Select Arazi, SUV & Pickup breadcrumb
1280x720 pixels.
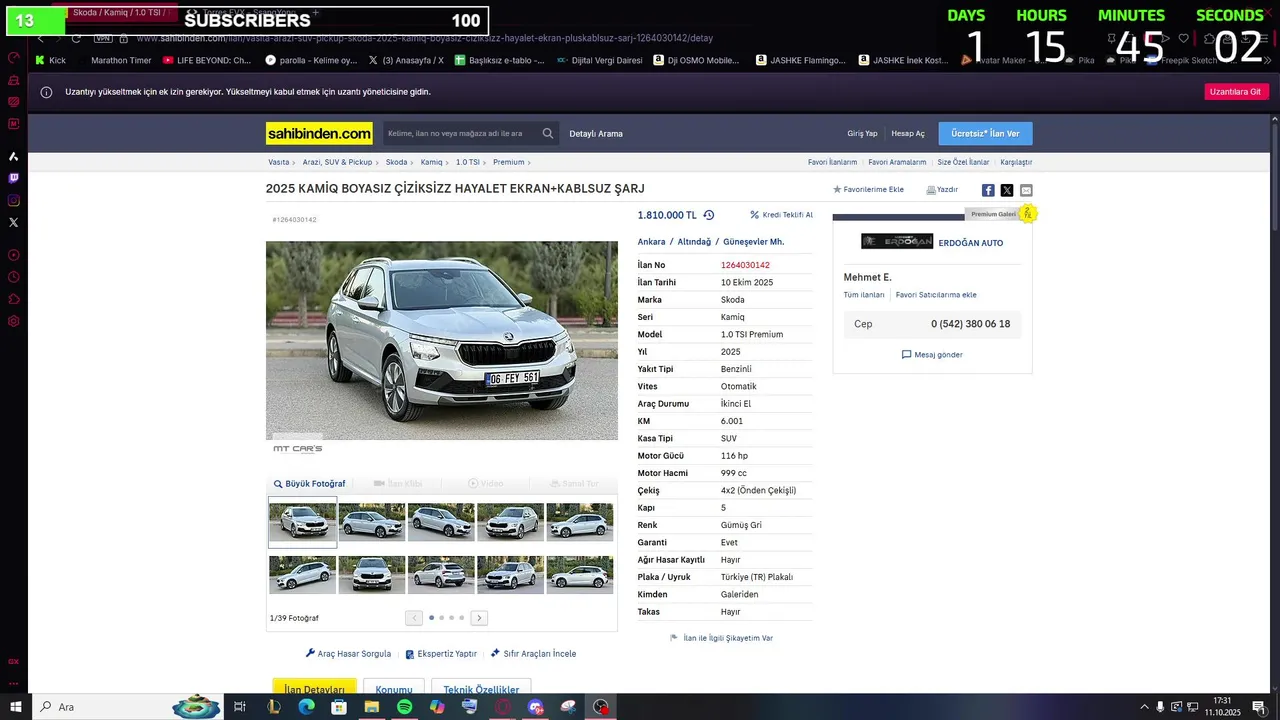(x=337, y=162)
